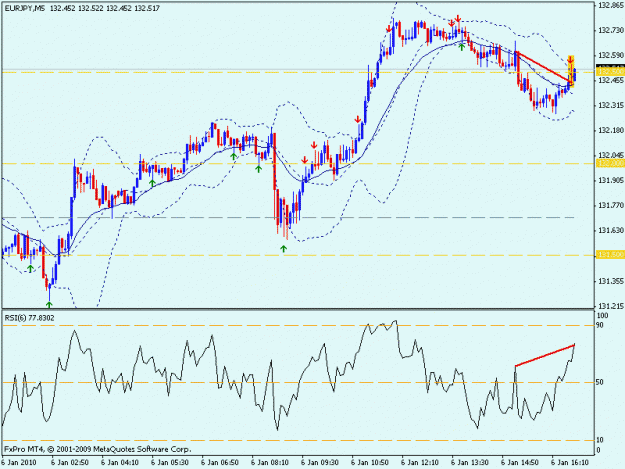The image size is (625, 469).
Task: Click the 132.865 price axis label
Action: pyautogui.click(x=610, y=5)
